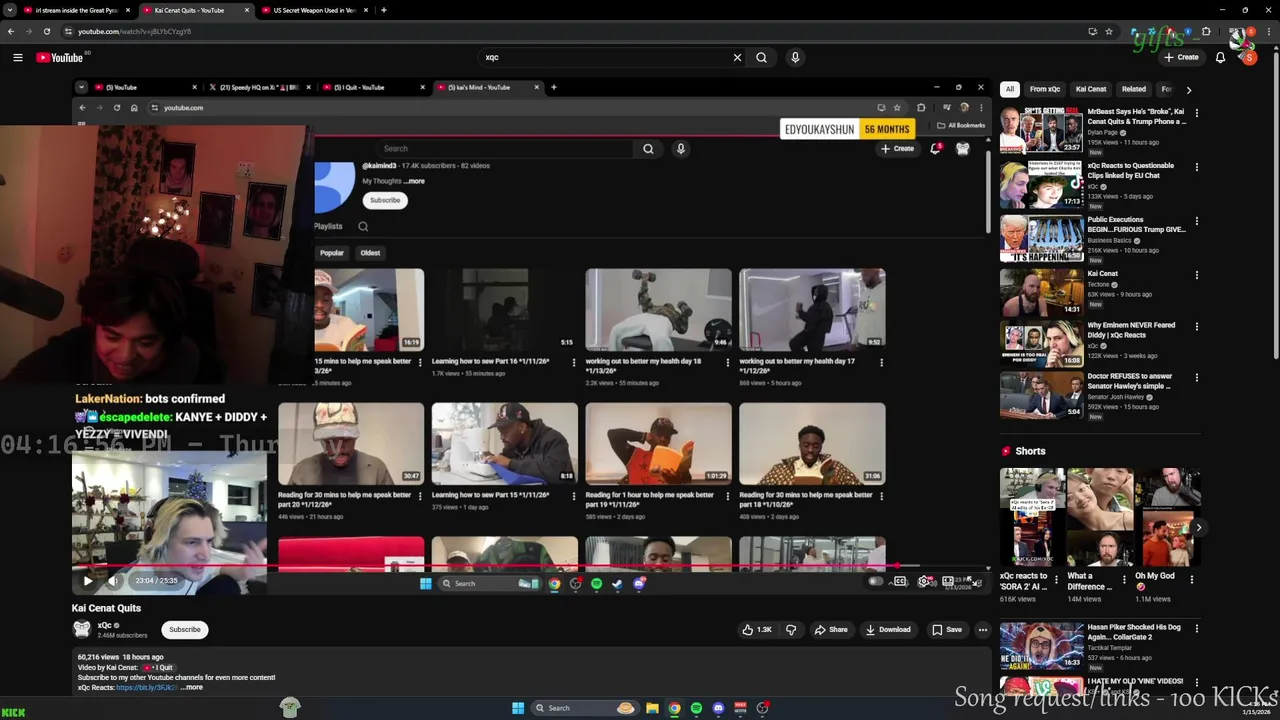Mute the video with the volume icon
Screen dimensions: 1280x720
pos(113,581)
